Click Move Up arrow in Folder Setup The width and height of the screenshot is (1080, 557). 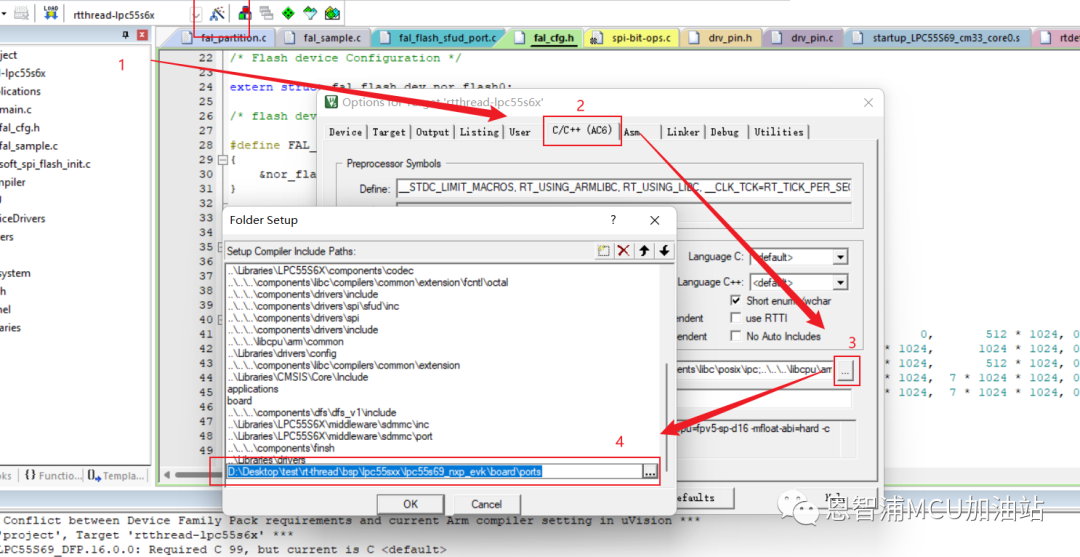[644, 251]
